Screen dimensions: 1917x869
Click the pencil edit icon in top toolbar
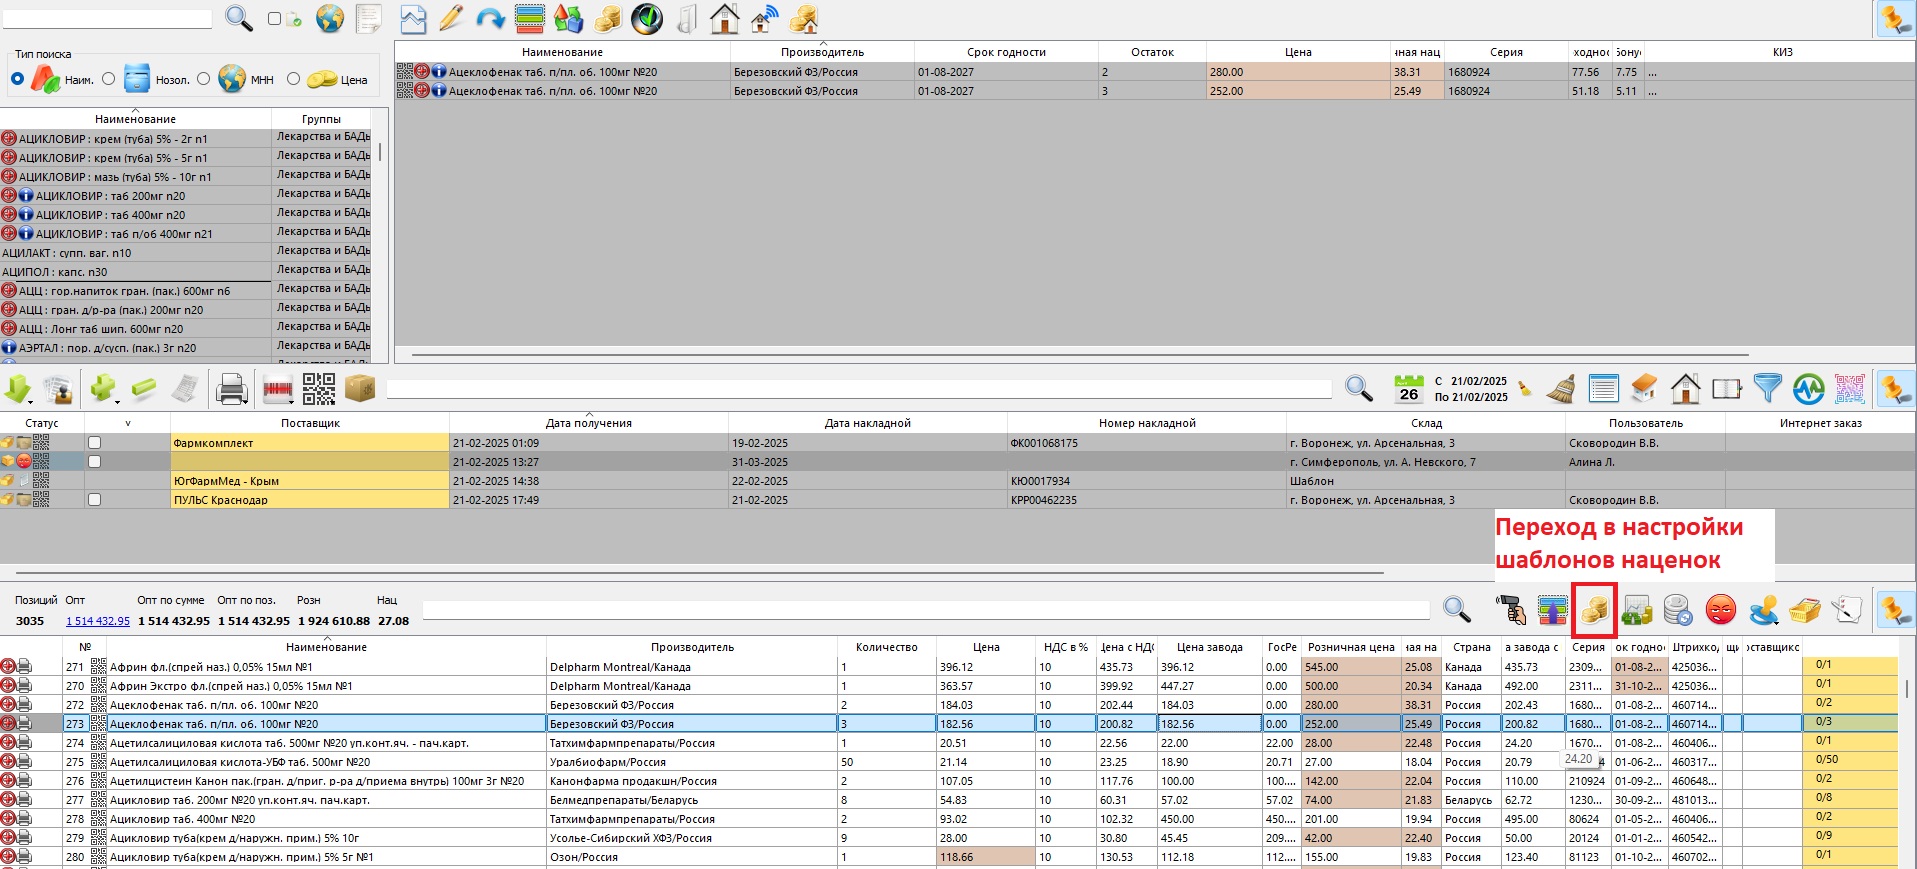(451, 19)
